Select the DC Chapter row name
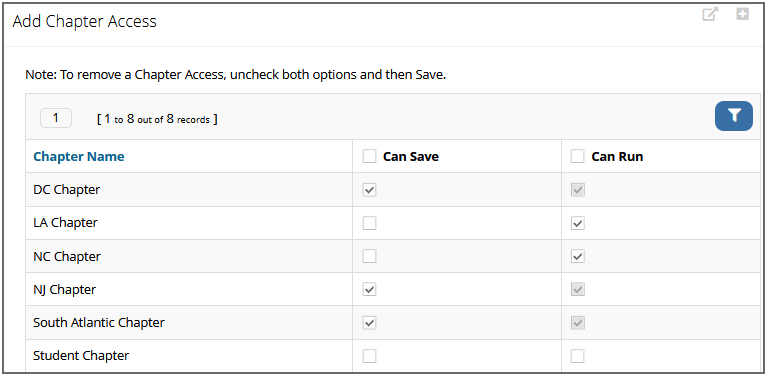This screenshot has height=376, width=767. click(67, 190)
